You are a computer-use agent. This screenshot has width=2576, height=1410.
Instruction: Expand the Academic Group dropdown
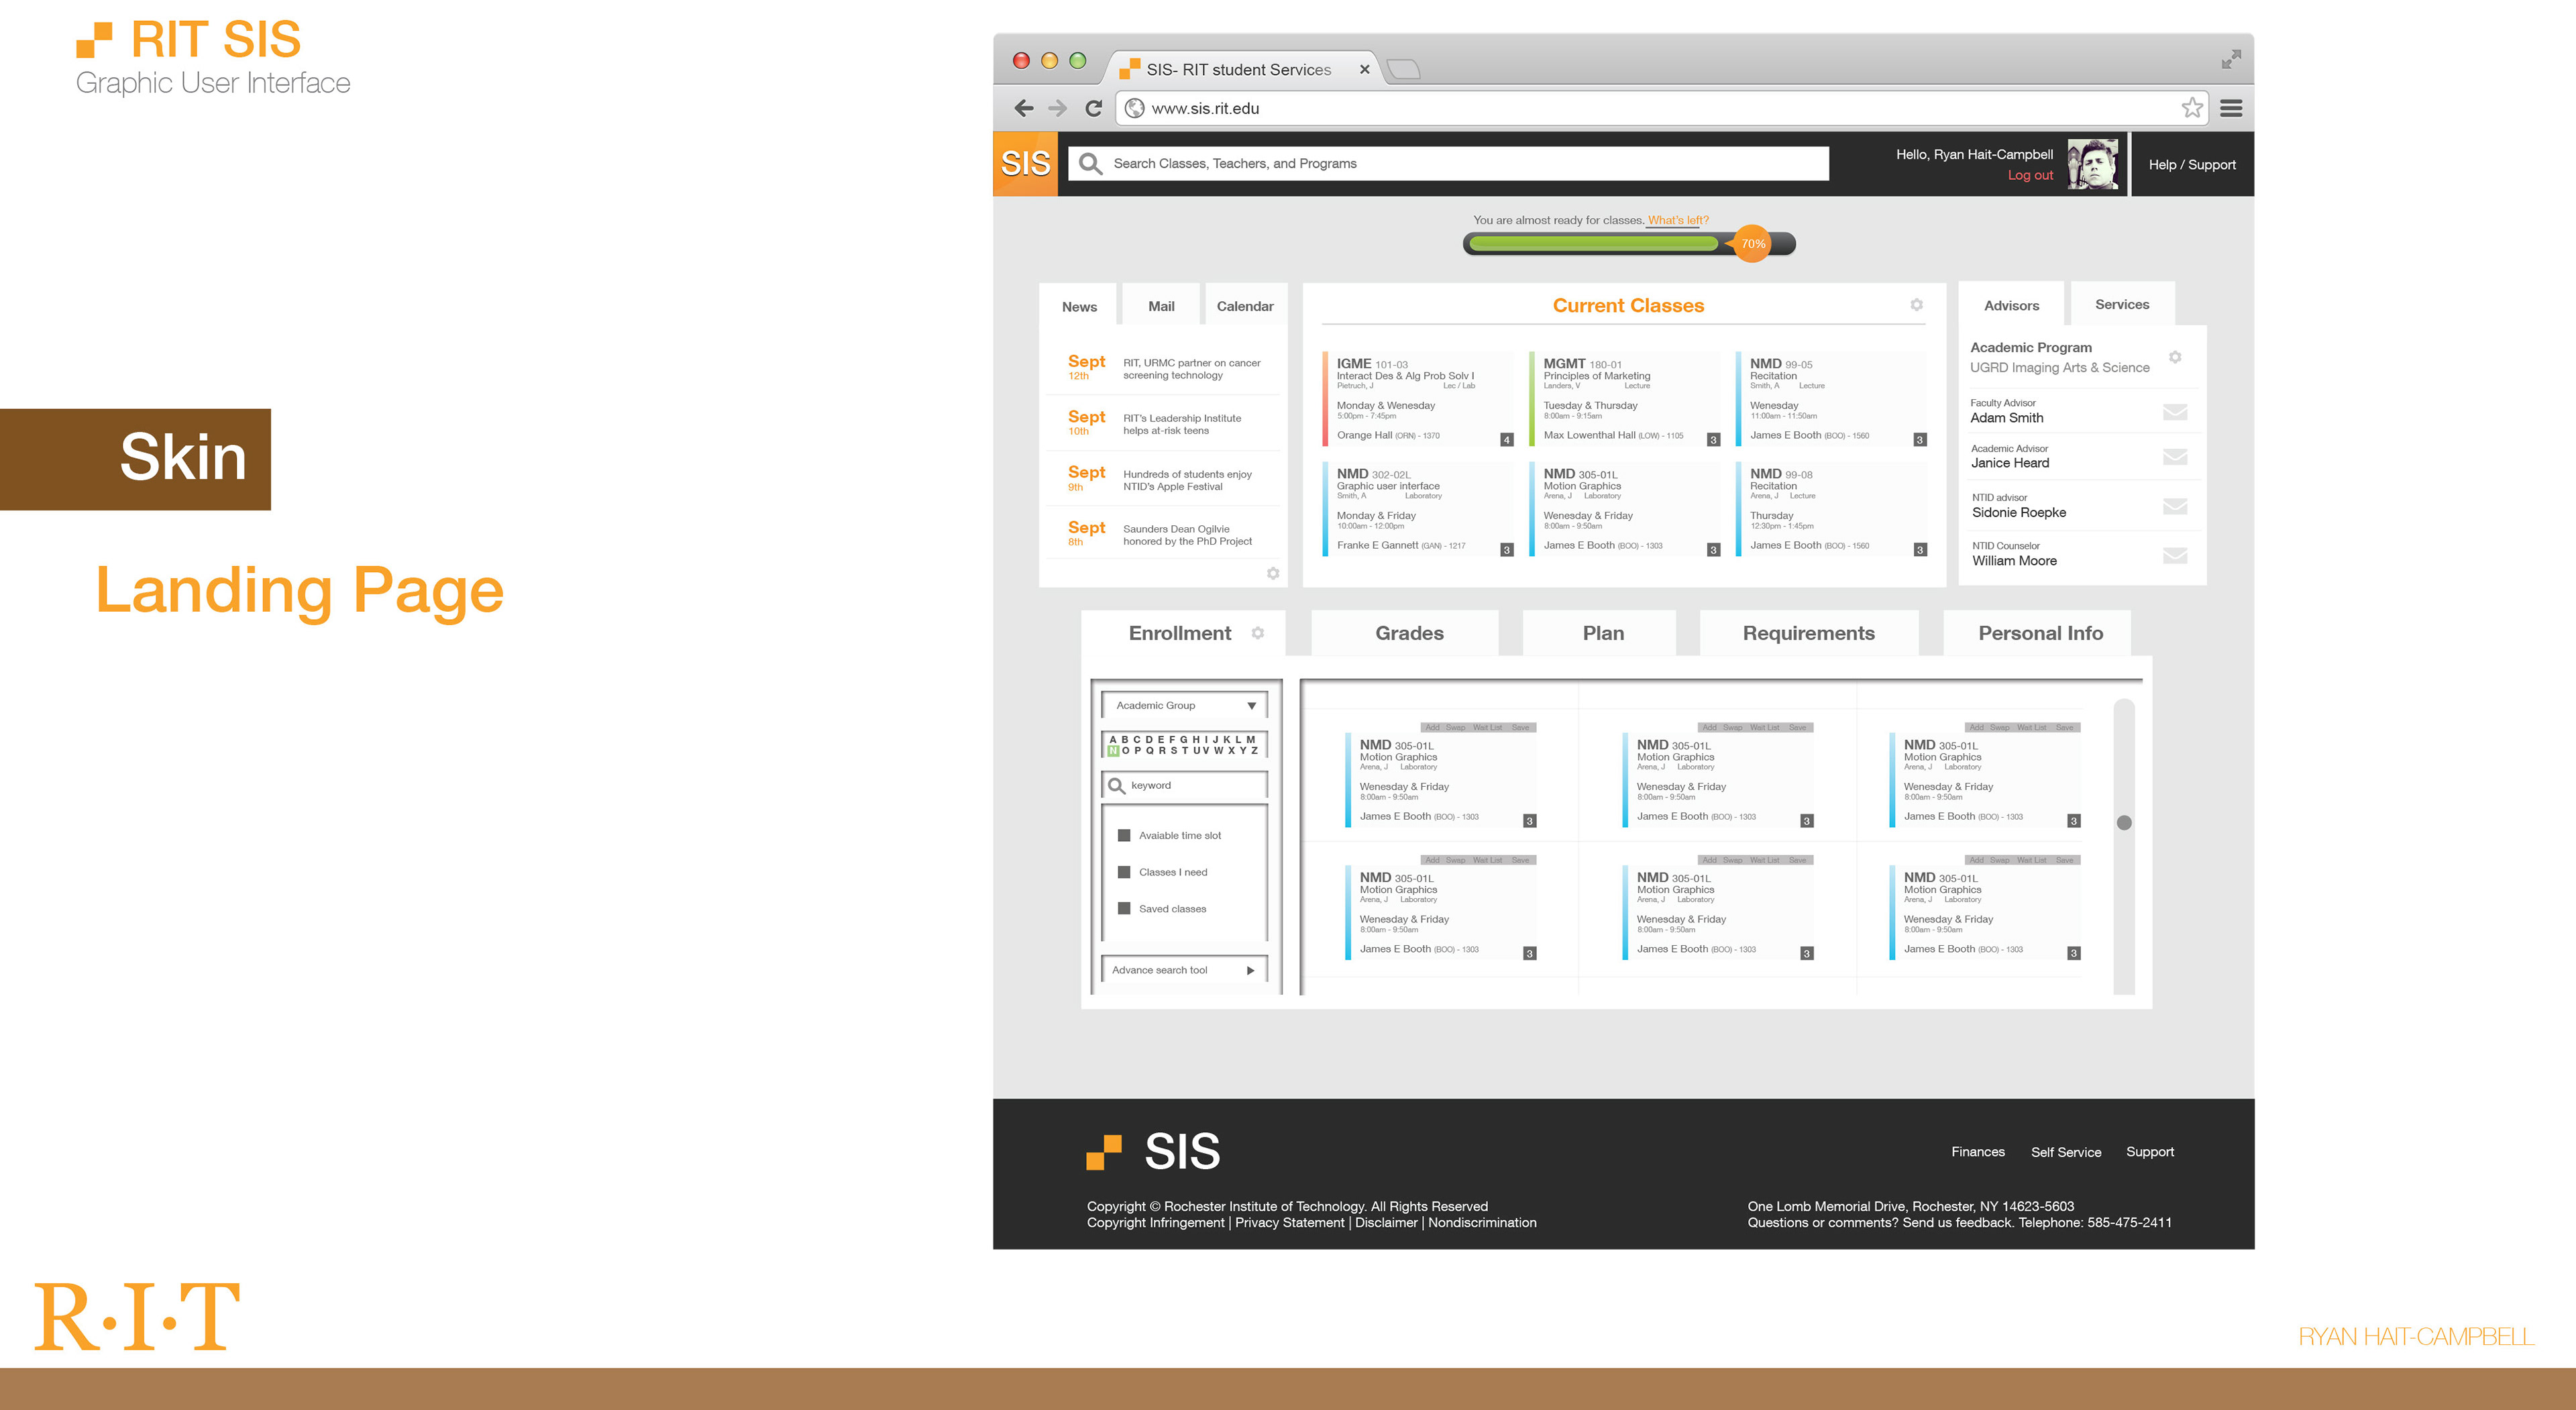click(1251, 706)
